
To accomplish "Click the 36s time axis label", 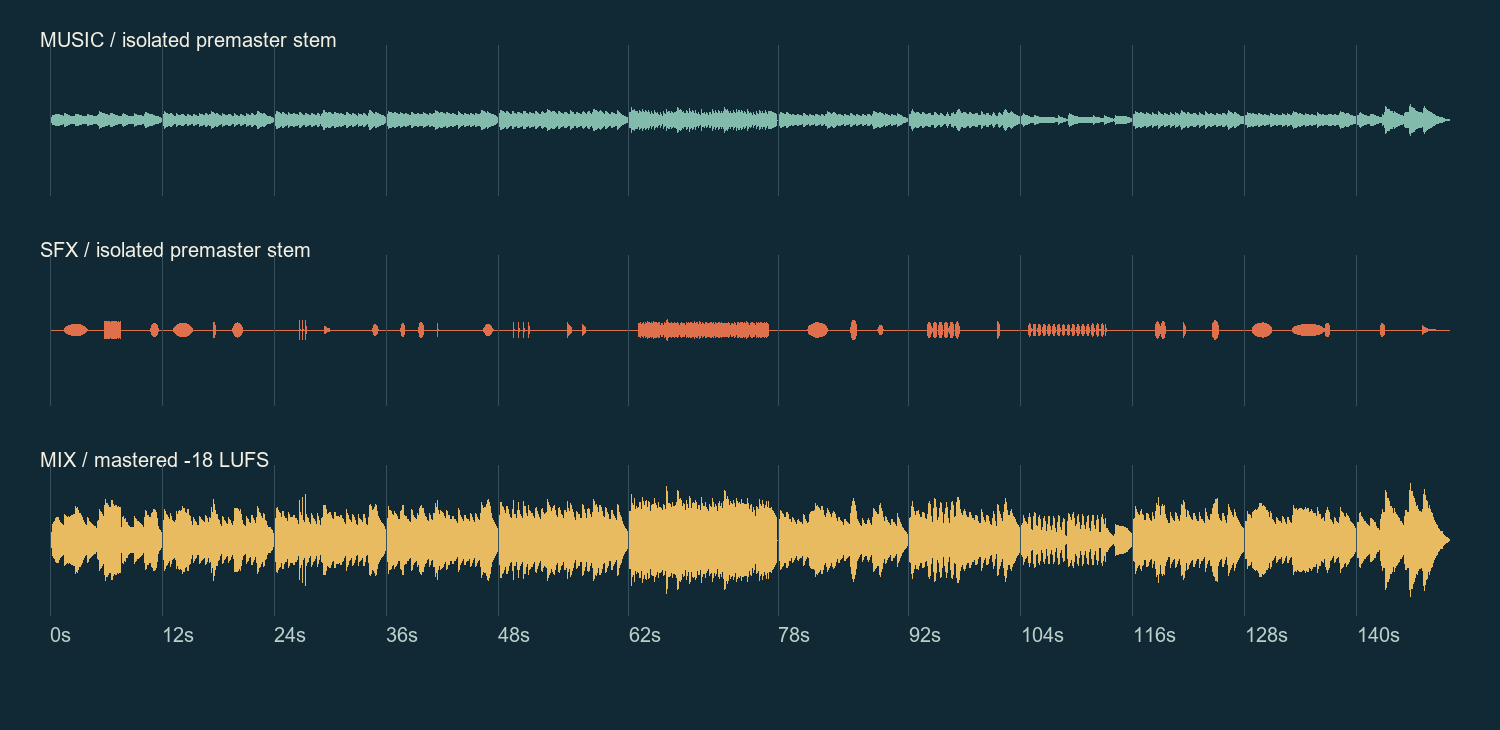I will pyautogui.click(x=402, y=635).
